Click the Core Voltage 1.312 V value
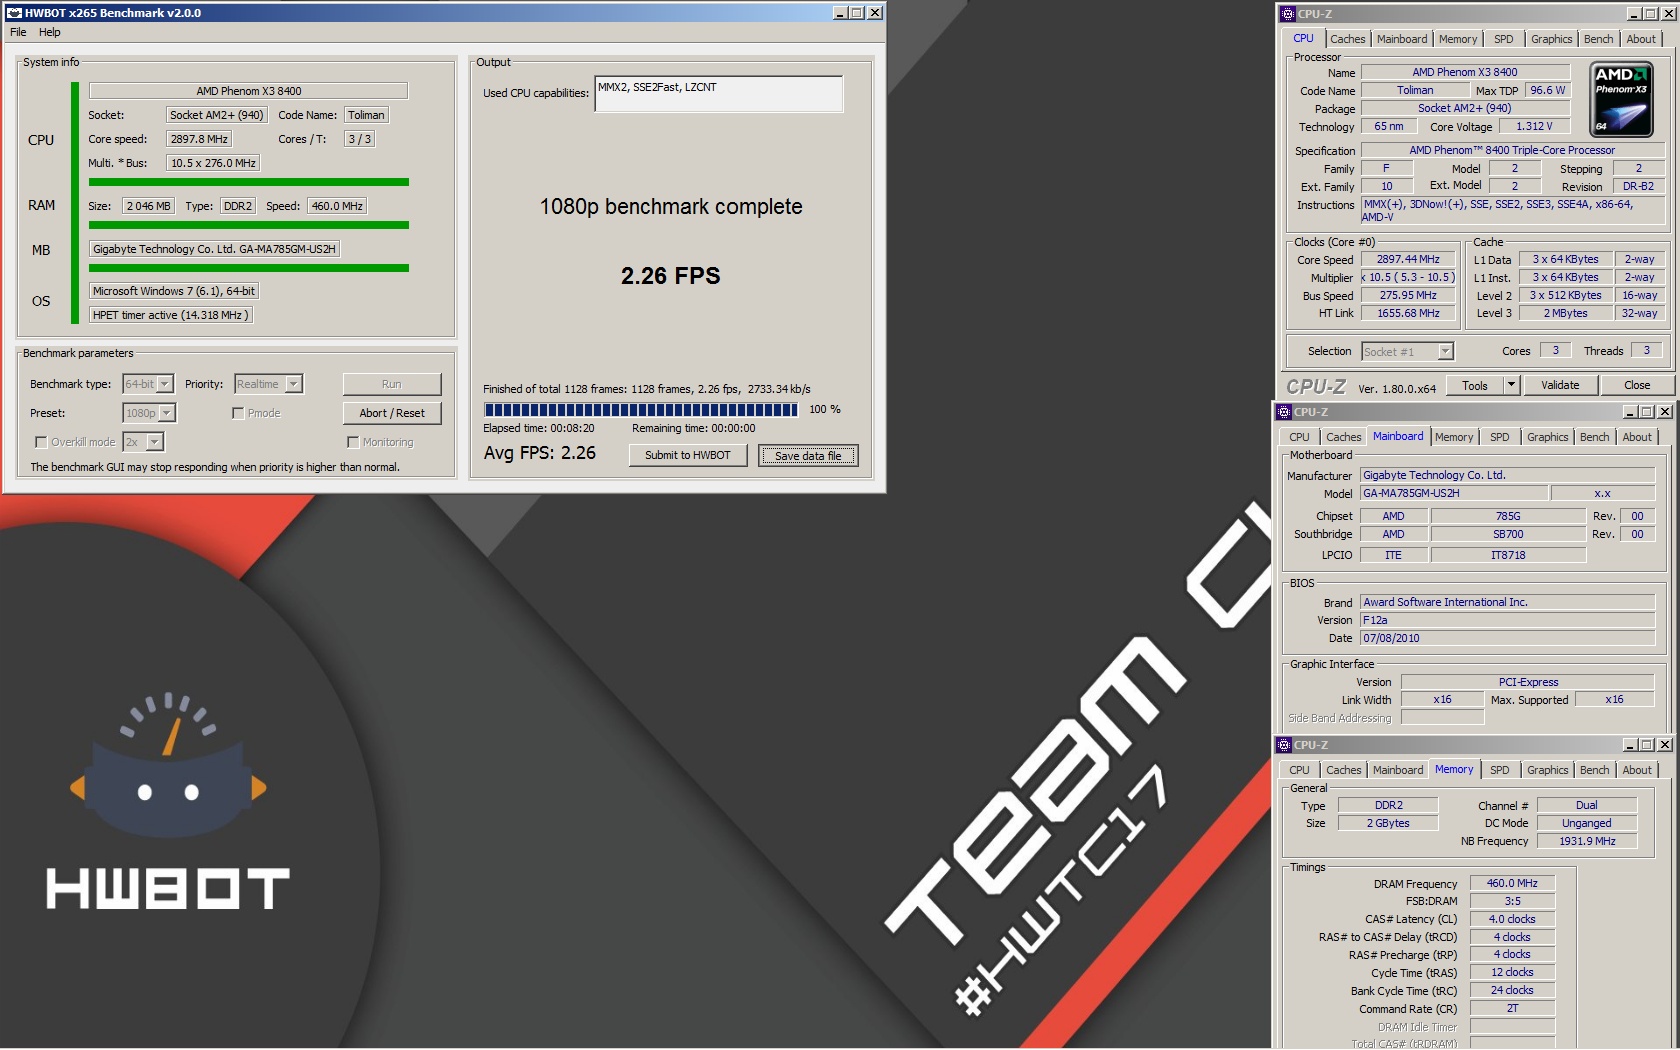1680x1050 pixels. pyautogui.click(x=1534, y=127)
